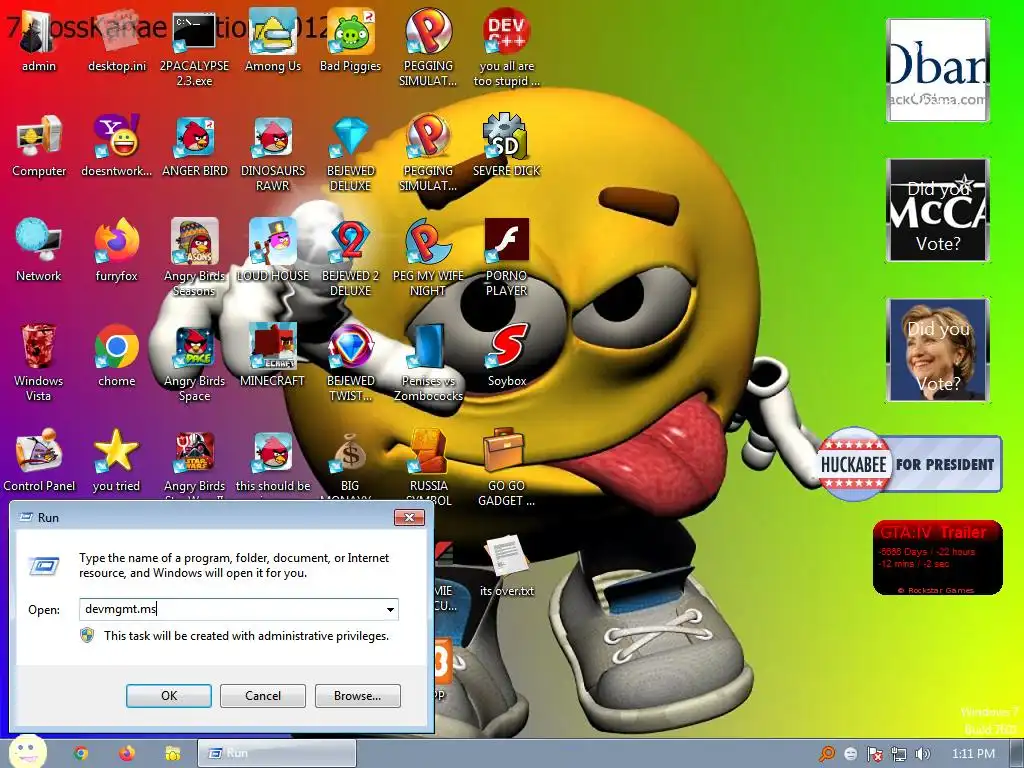Click OK in the Run dialog

(168, 696)
